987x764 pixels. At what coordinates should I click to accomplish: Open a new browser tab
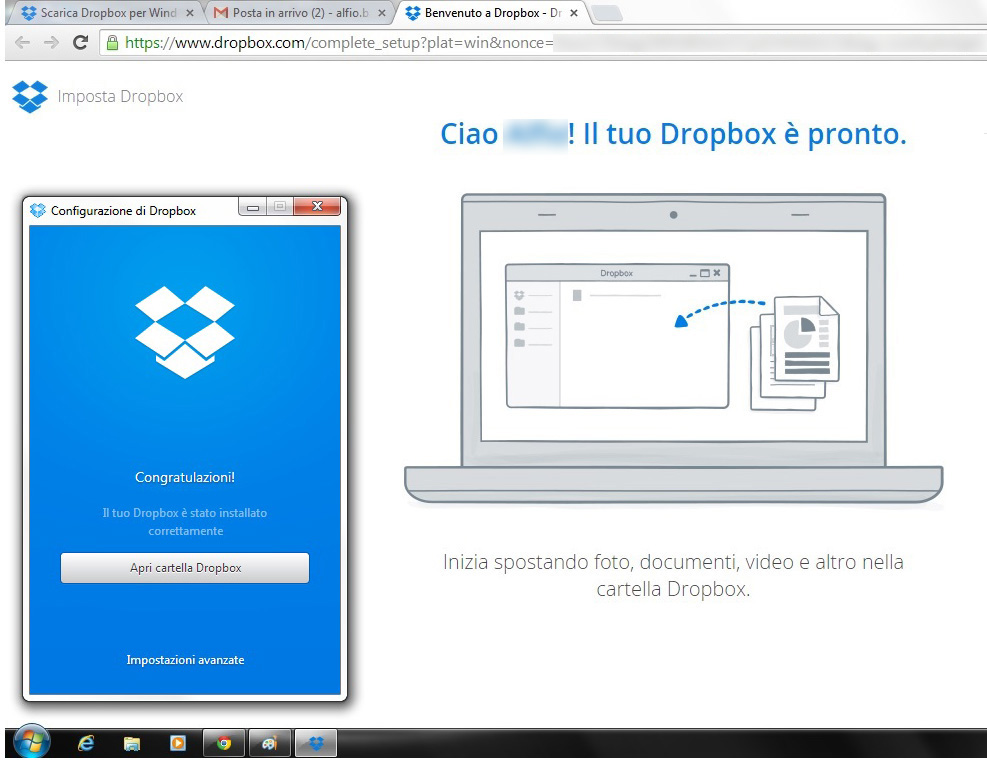click(607, 13)
